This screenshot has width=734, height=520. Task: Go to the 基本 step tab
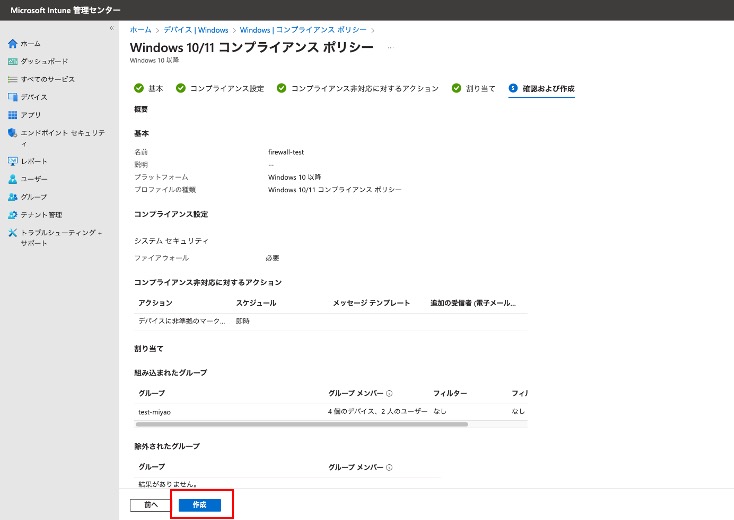coord(148,88)
